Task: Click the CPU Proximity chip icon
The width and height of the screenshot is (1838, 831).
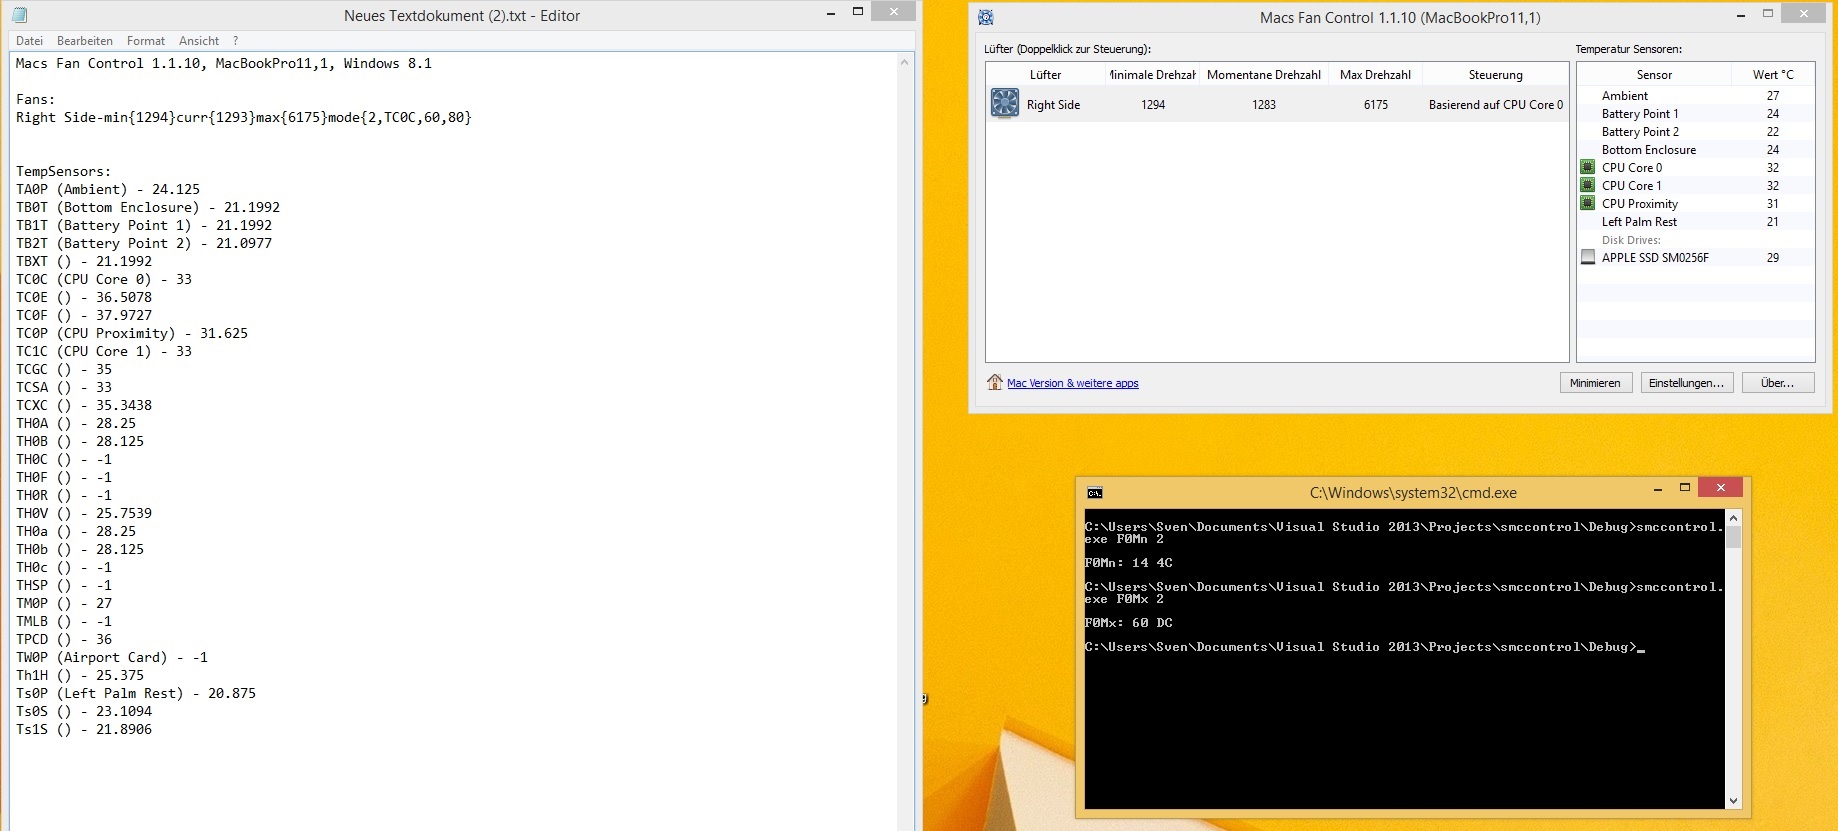Action: [x=1587, y=203]
